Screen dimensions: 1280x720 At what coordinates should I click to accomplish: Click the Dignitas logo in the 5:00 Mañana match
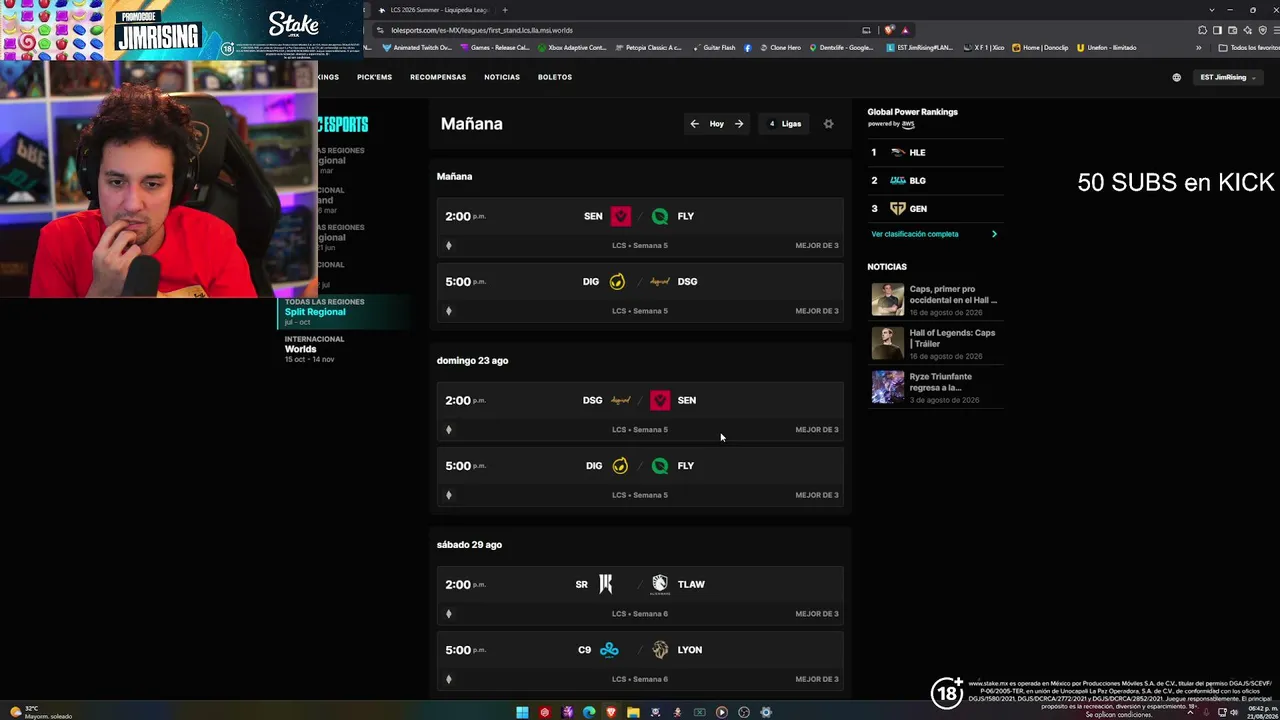click(x=617, y=282)
